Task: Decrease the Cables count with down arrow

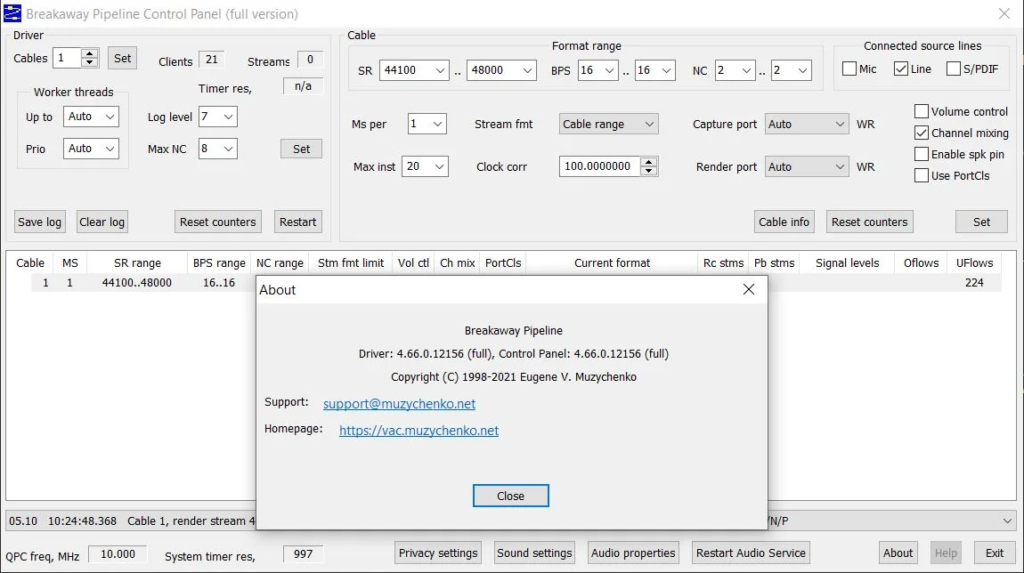Action: point(89,63)
